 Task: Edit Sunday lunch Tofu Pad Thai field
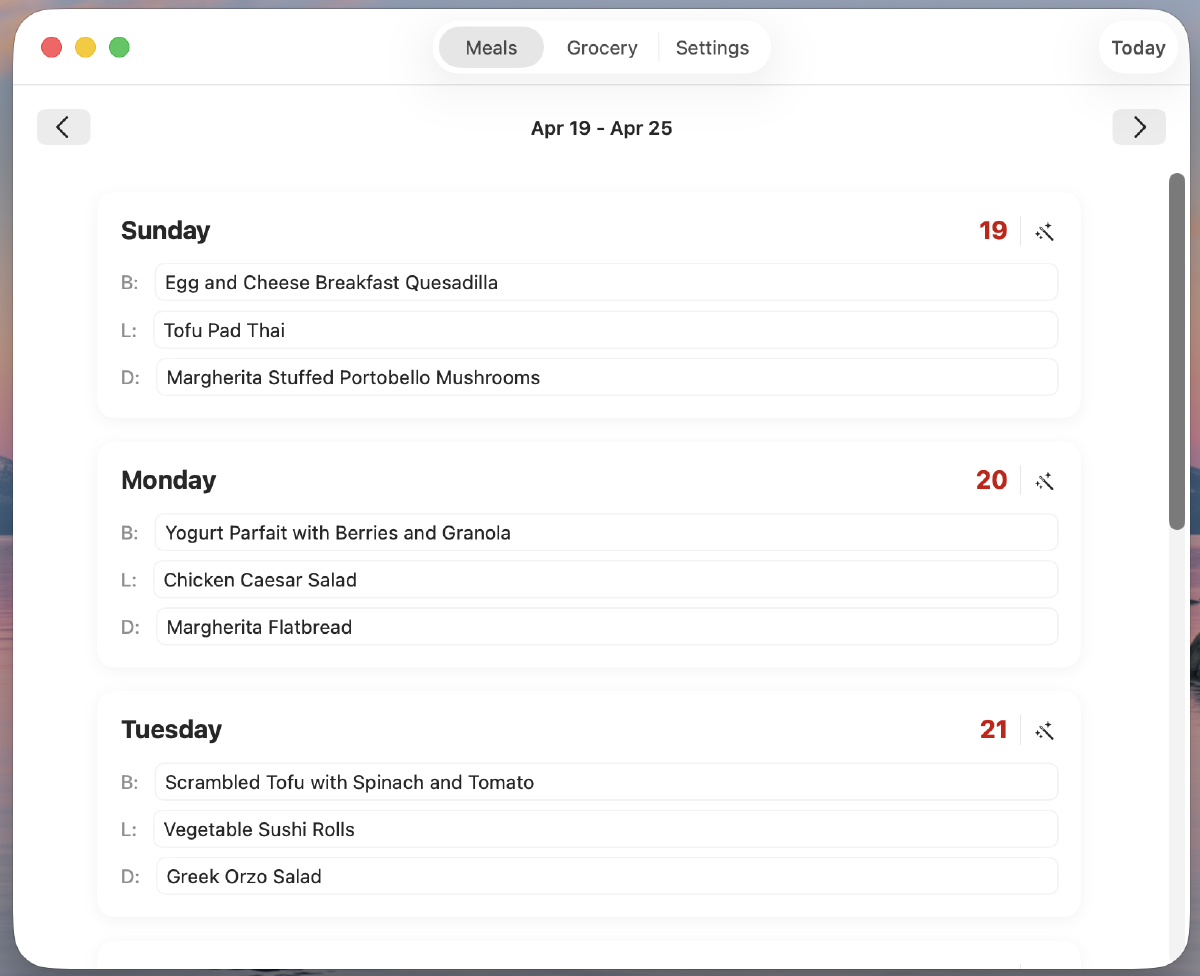(606, 330)
